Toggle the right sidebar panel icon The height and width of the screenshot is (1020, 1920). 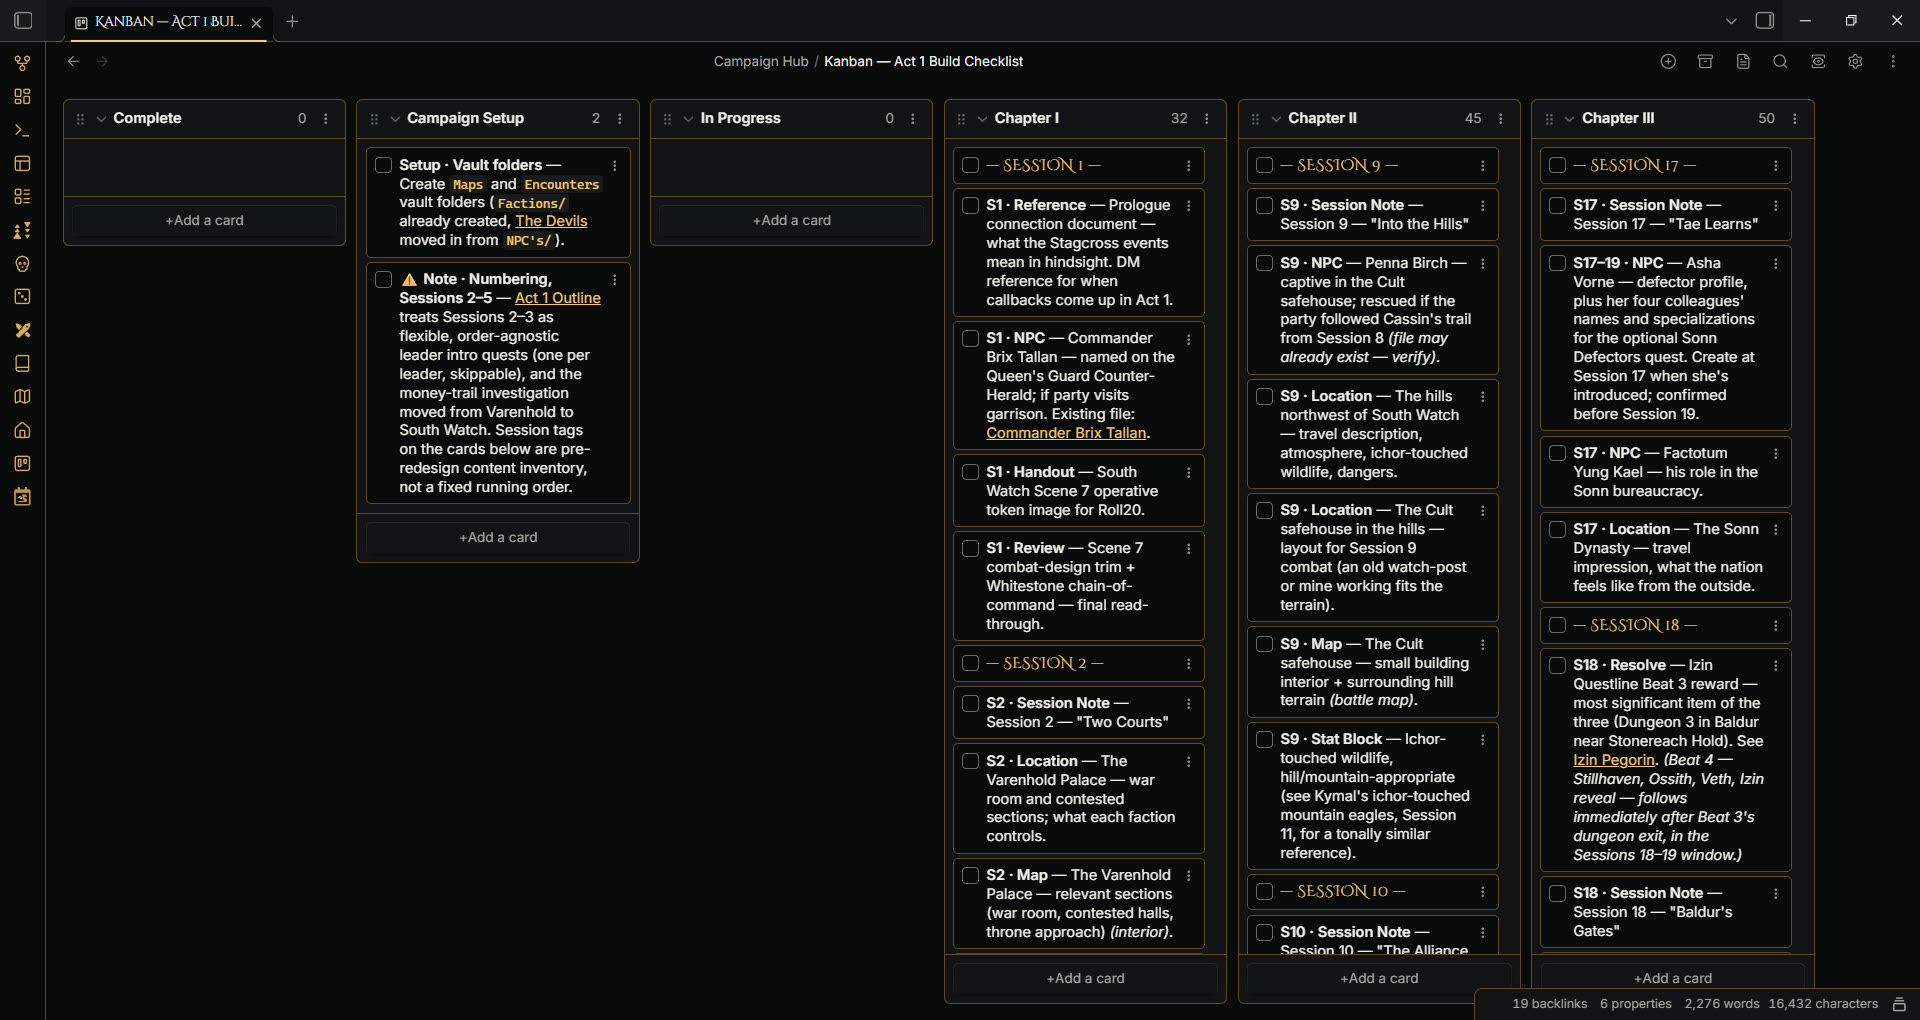pos(1765,21)
